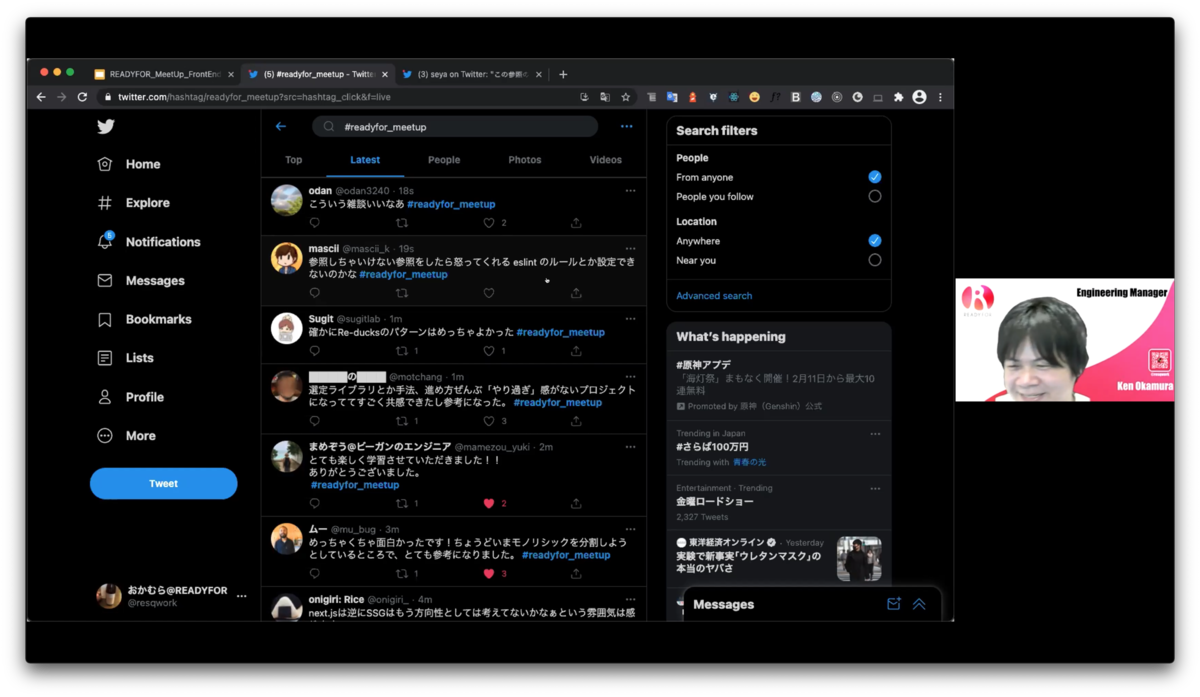The image size is (1200, 697).
Task: Switch to the Videos tab
Action: 605,160
